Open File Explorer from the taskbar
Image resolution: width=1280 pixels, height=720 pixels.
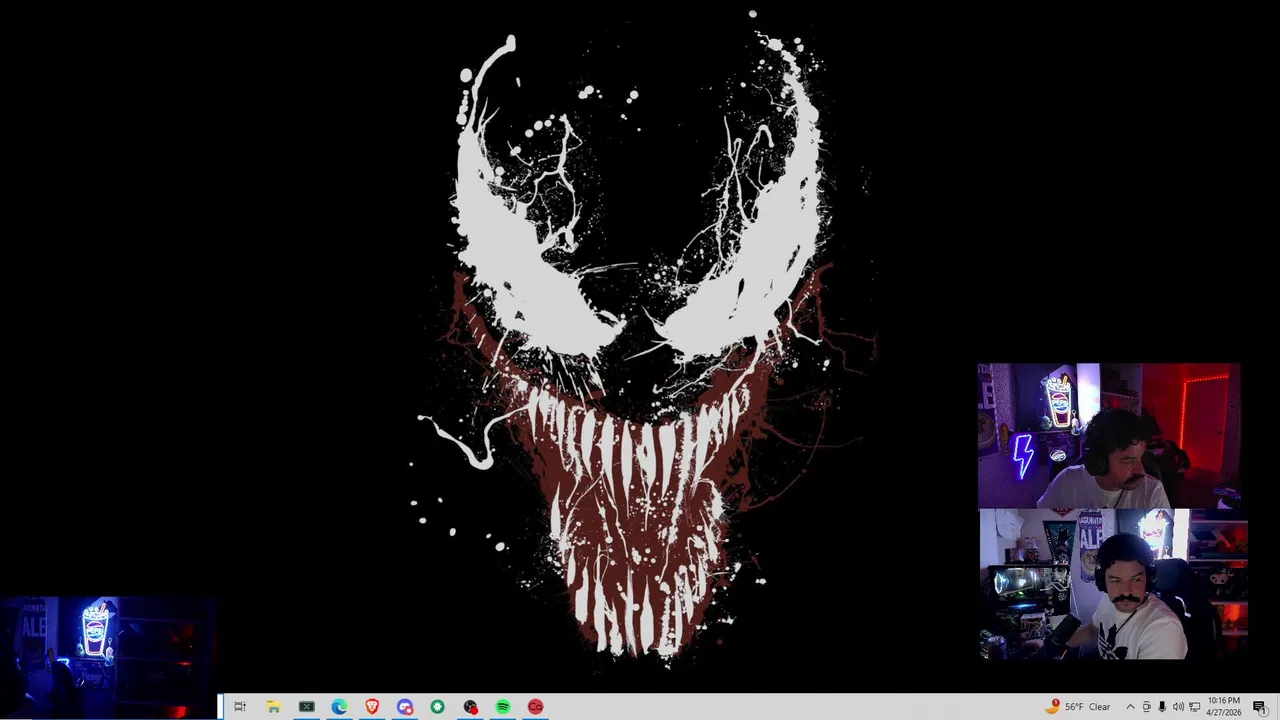tap(273, 707)
